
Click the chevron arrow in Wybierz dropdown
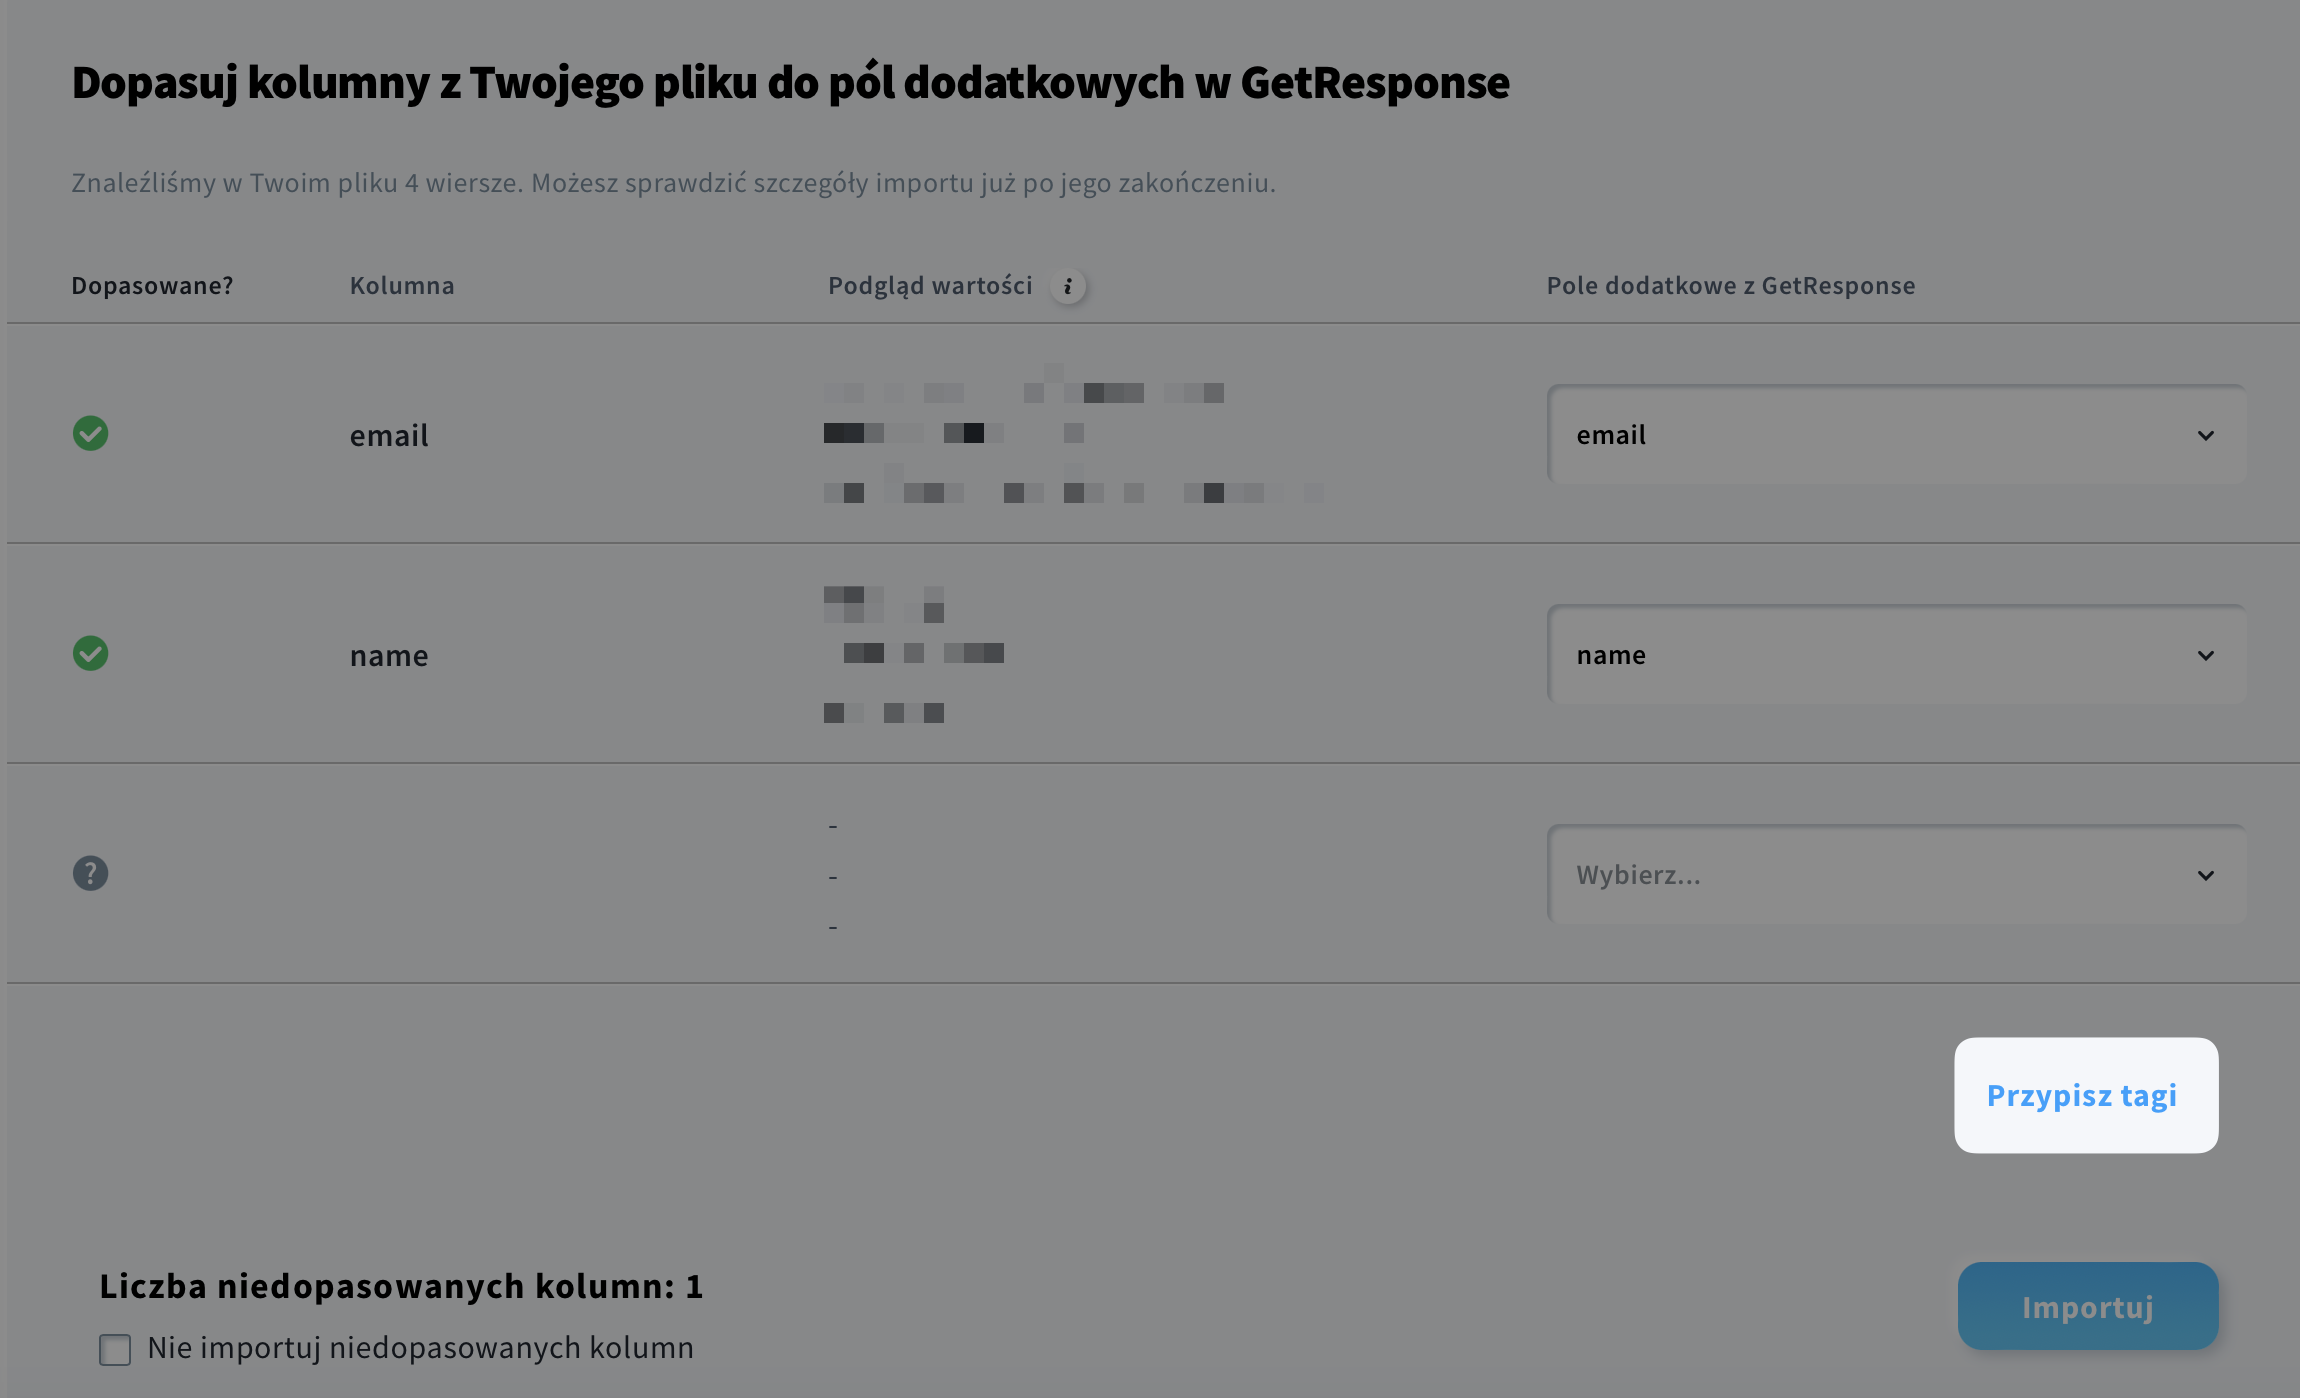2205,876
